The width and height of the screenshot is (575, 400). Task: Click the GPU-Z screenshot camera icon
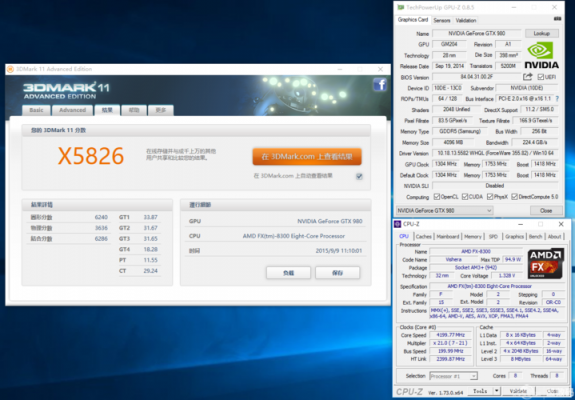click(557, 19)
